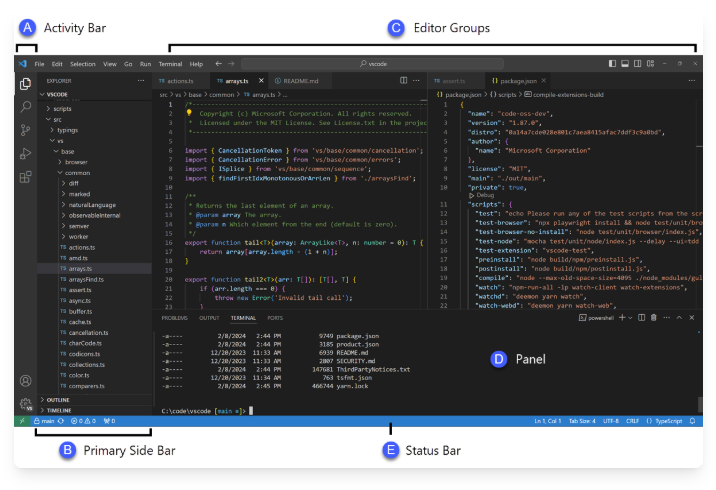This screenshot has width=716, height=490.
Task: Maximize the panel with up chevron
Action: (679, 317)
